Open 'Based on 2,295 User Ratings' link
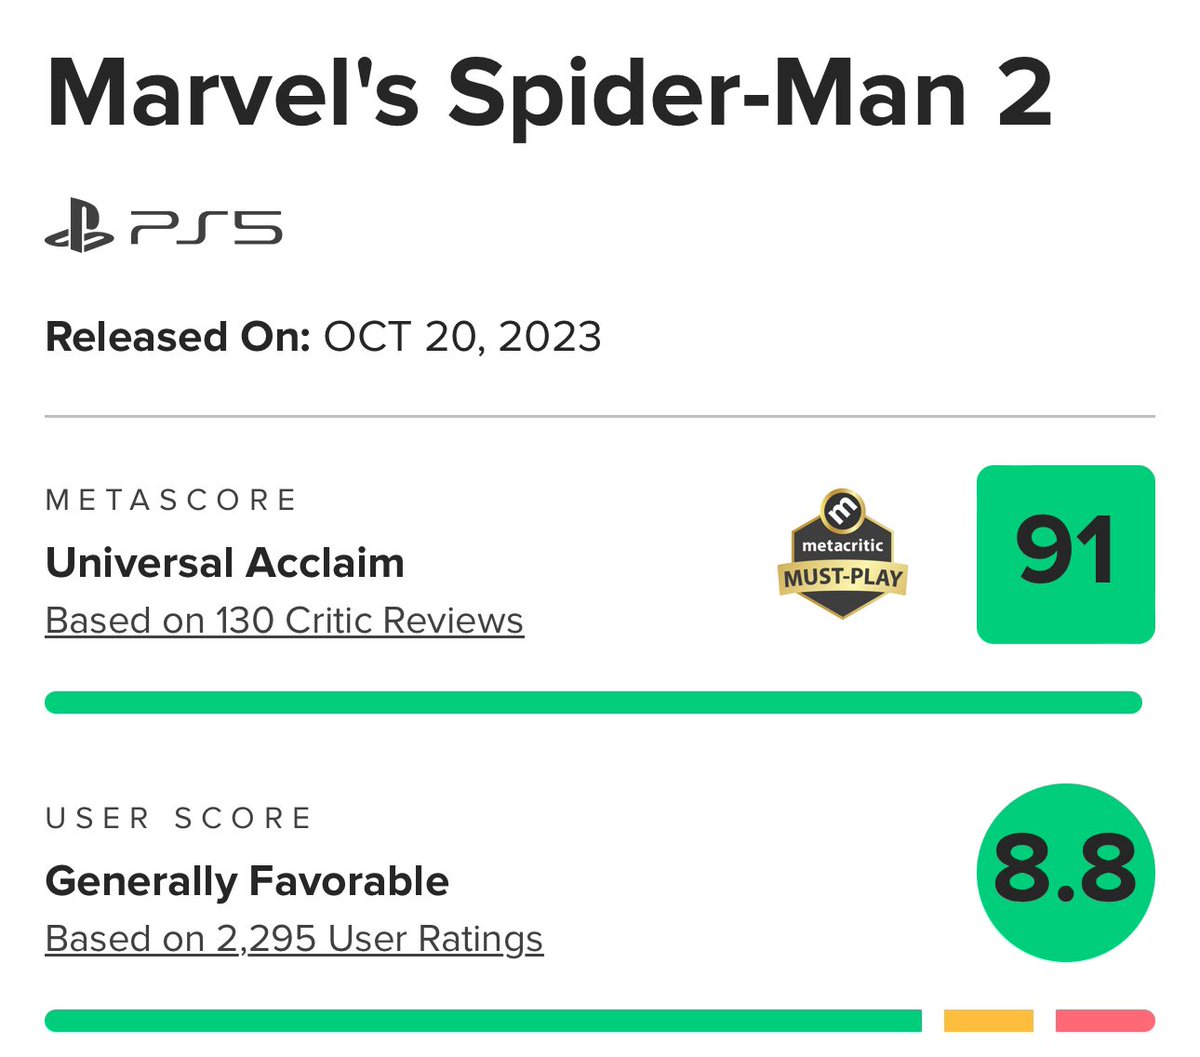 pyautogui.click(x=294, y=939)
